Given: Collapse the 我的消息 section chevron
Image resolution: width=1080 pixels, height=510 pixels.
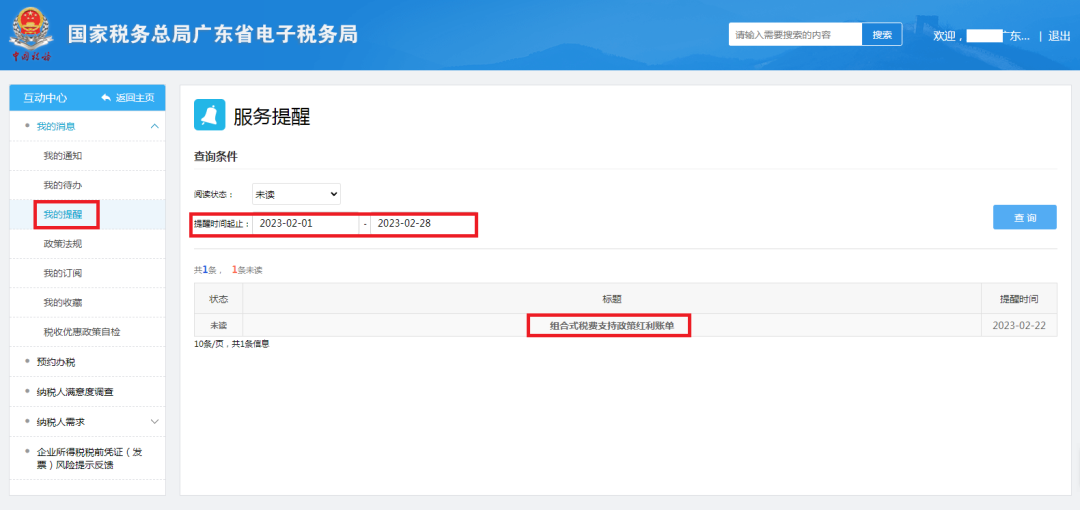Looking at the screenshot, I should coord(154,126).
